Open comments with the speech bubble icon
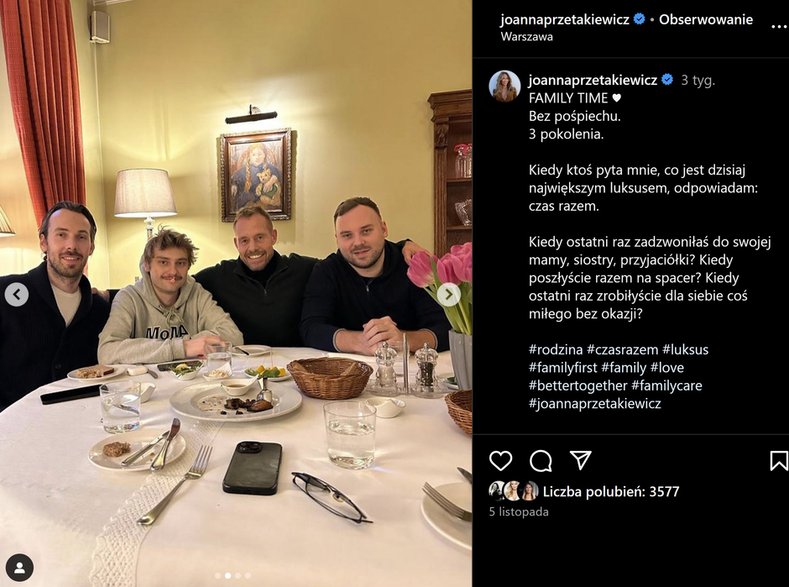Screen dimensions: 789x587 coord(541,460)
